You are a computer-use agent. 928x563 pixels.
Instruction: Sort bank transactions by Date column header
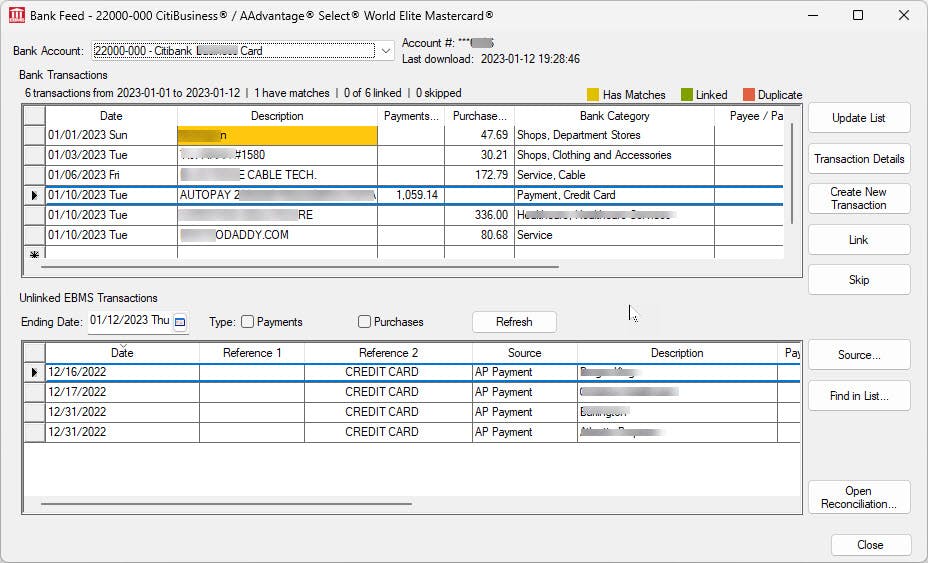click(111, 116)
